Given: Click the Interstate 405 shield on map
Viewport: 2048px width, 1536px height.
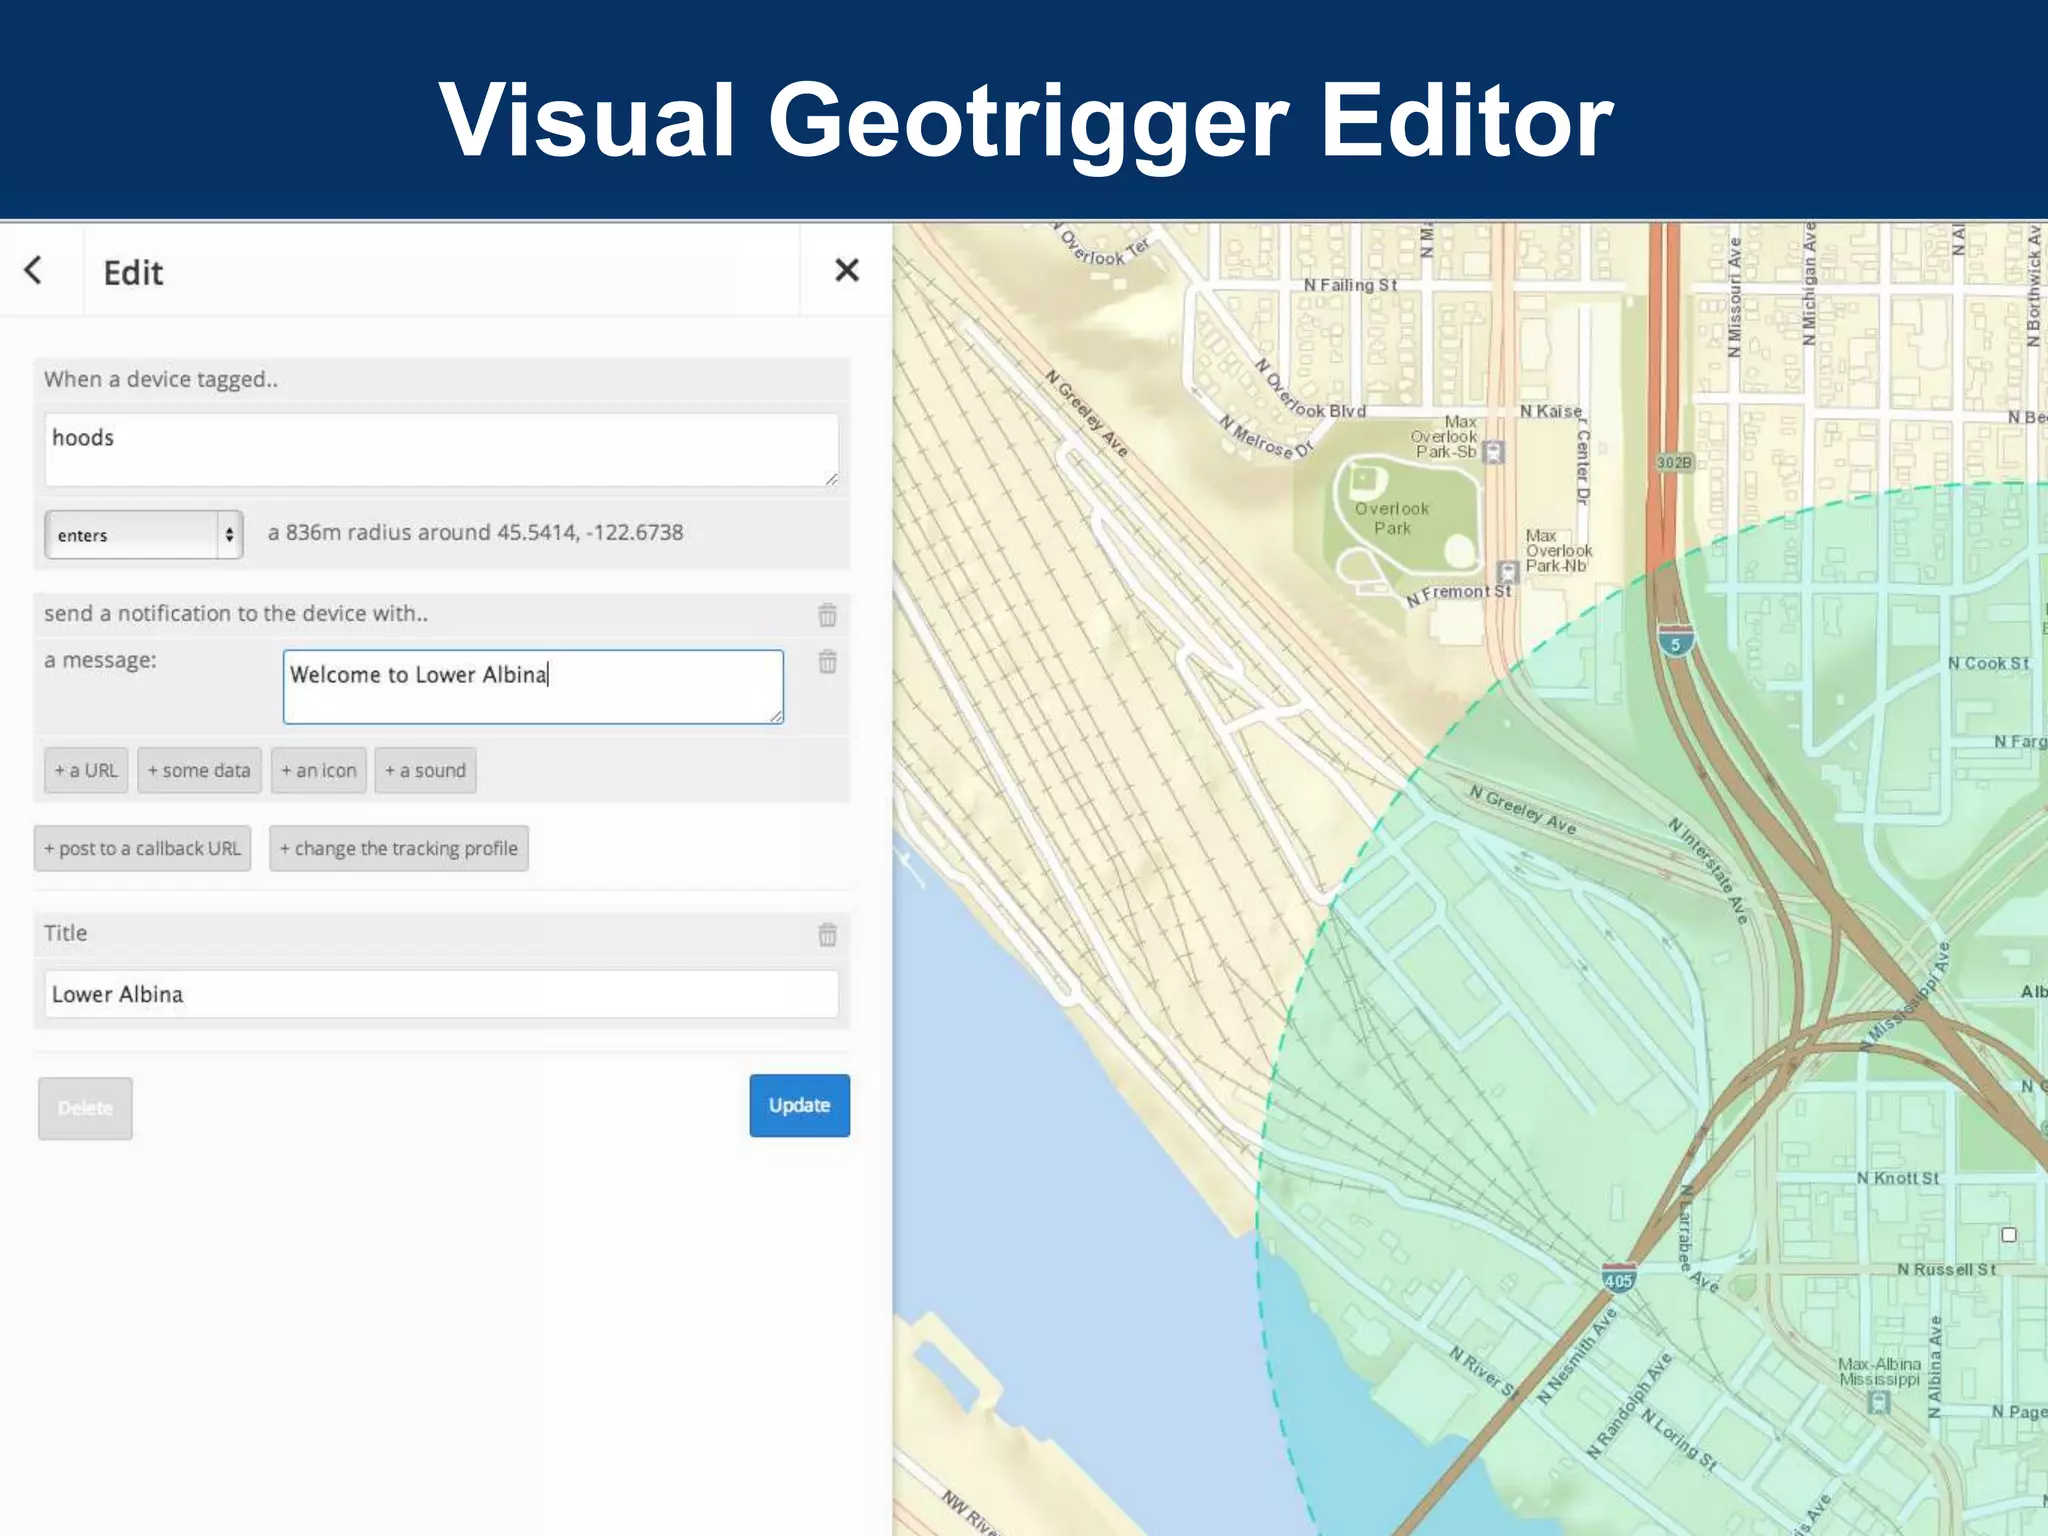Looking at the screenshot, I should coord(1618,1278).
